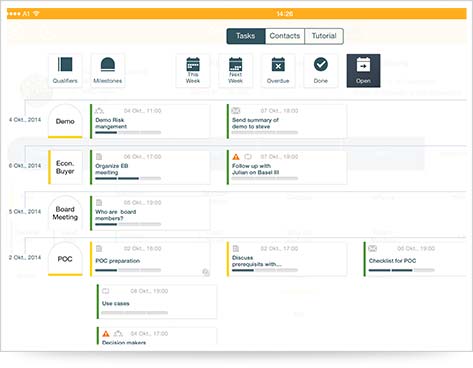This screenshot has height=368, width=473.
Task: Select the Board Meeting milestone
Action: (65, 213)
